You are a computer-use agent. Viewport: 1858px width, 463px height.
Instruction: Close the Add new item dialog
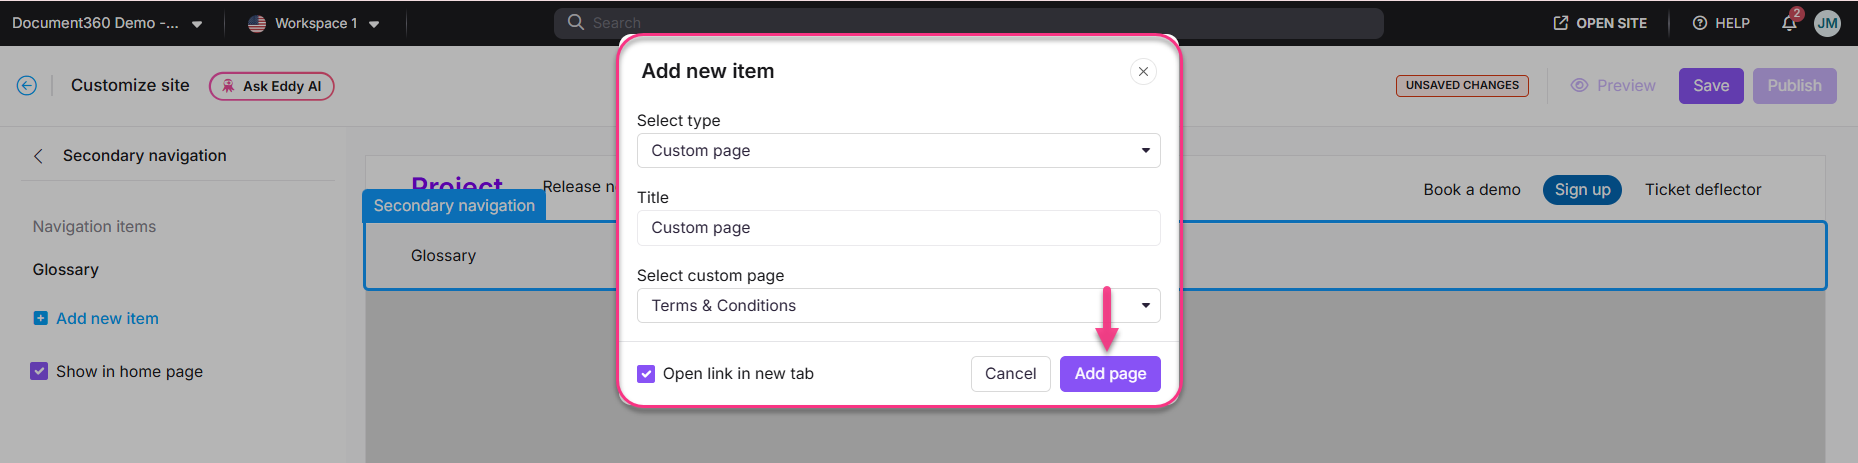1143,72
